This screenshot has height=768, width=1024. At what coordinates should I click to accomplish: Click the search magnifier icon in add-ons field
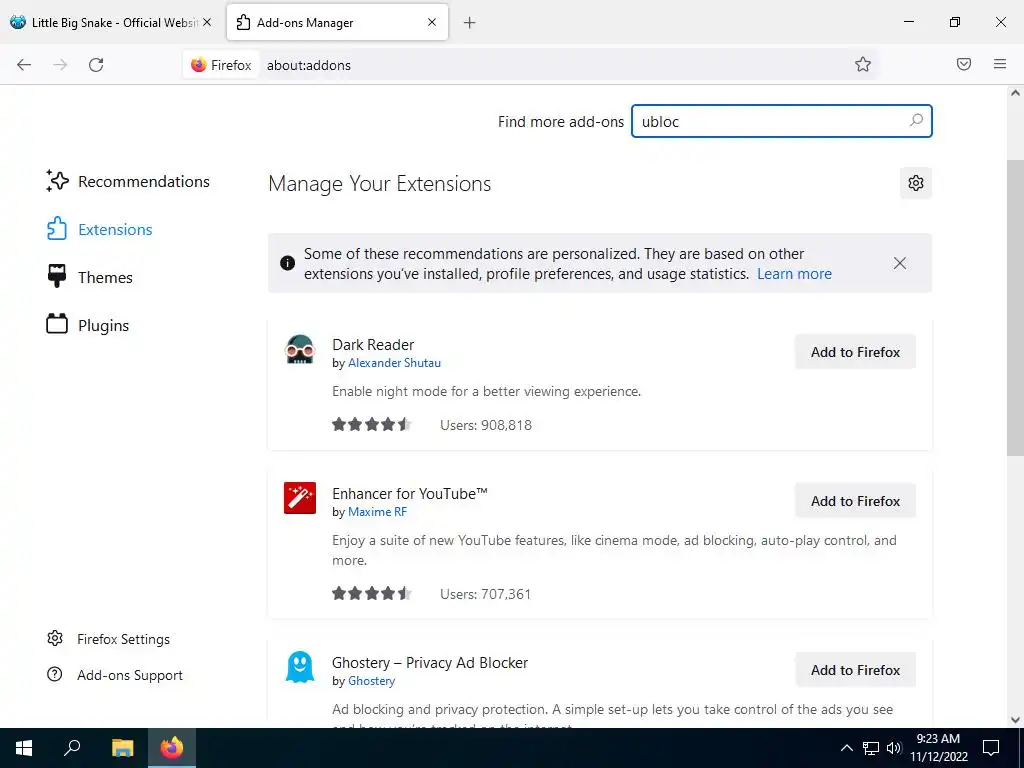coord(916,121)
